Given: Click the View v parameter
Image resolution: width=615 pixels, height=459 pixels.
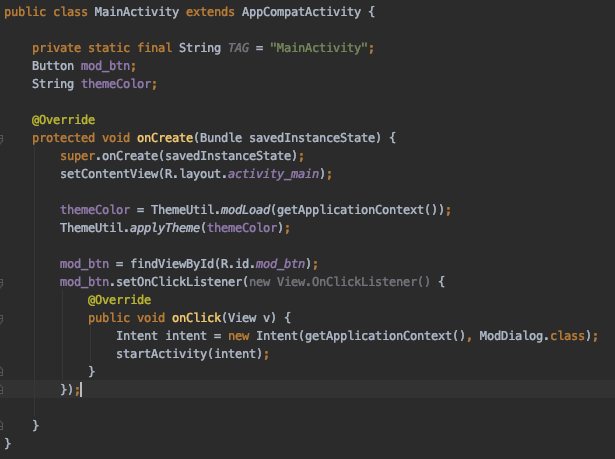Looking at the screenshot, I should (249, 318).
